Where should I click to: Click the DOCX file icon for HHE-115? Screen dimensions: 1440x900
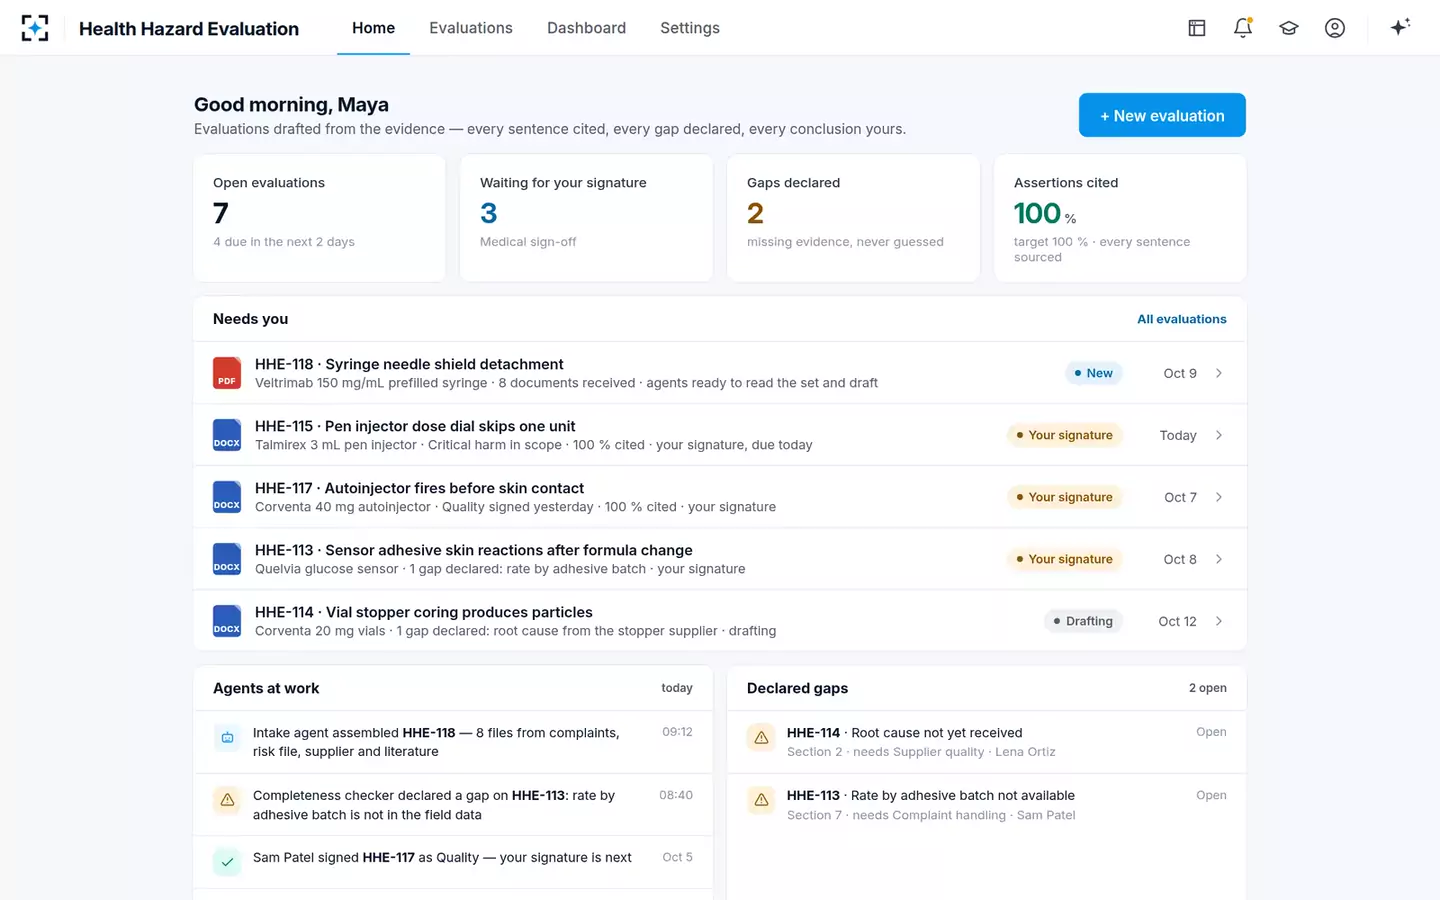click(227, 435)
